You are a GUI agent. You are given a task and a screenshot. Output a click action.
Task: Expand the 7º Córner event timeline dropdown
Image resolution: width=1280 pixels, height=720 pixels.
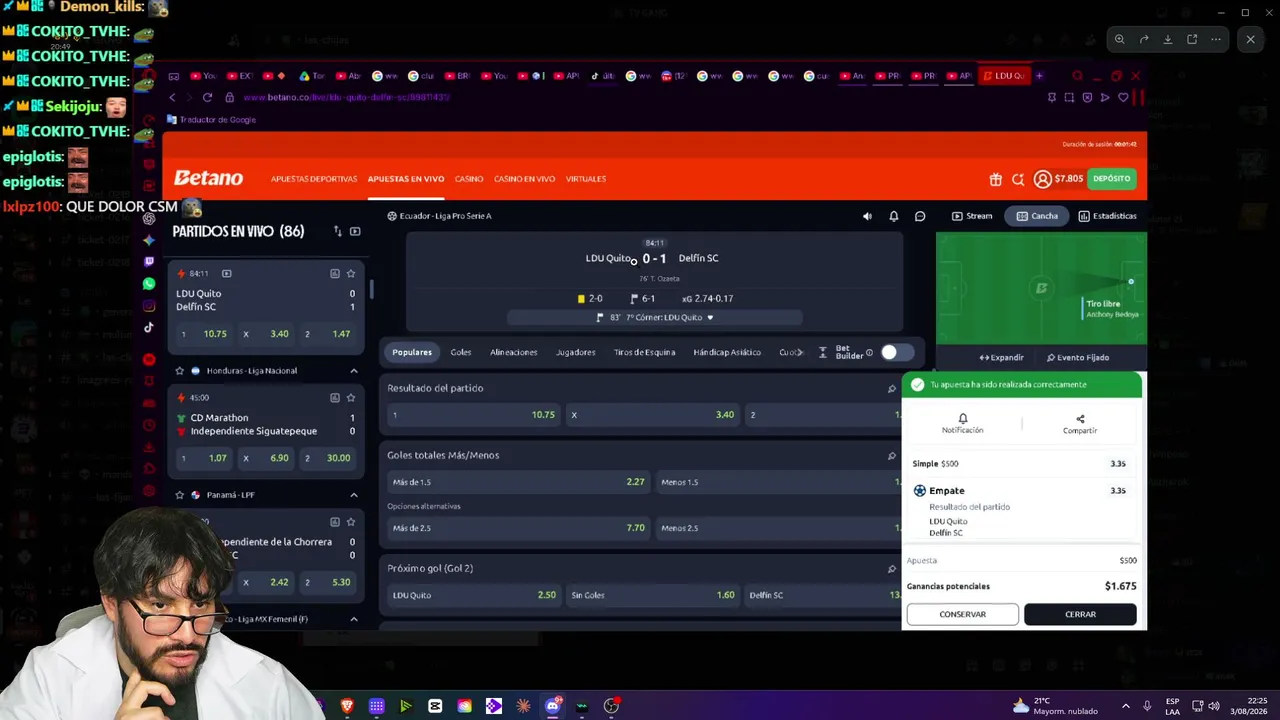point(710,318)
